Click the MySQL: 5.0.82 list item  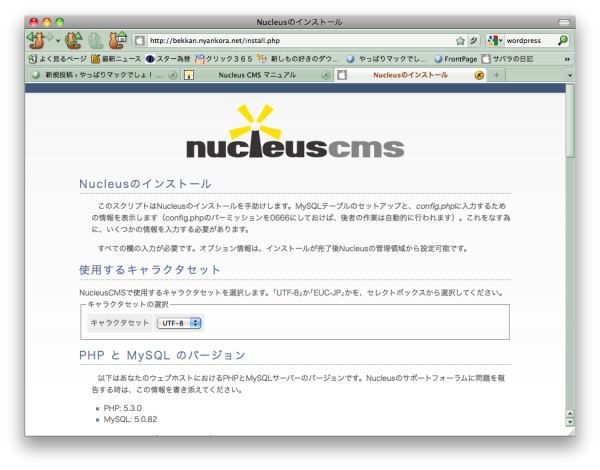point(130,419)
